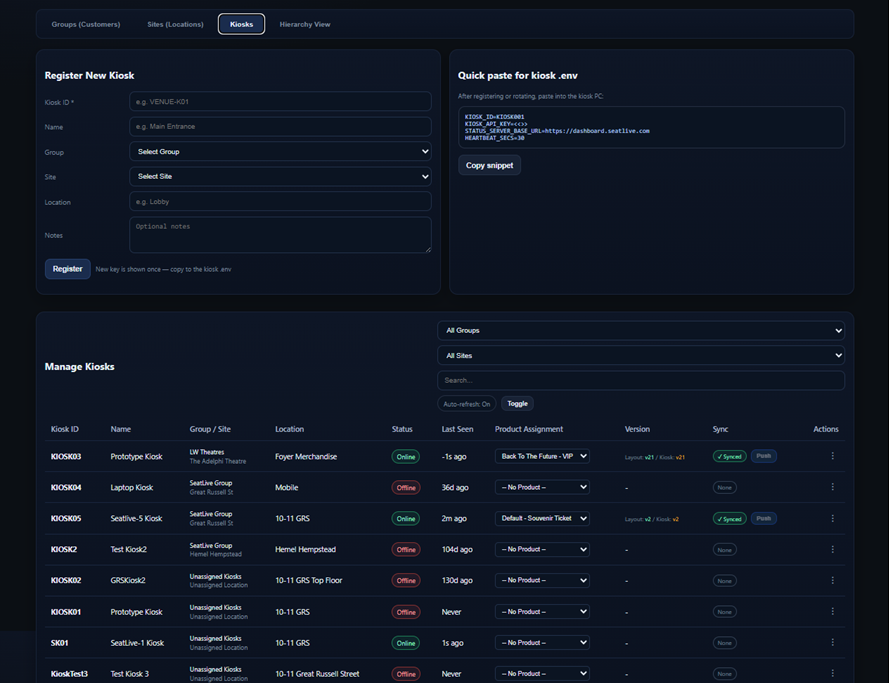Open three-dot menu for KIOSK2 row
Image resolution: width=889 pixels, height=683 pixels.
(x=832, y=549)
